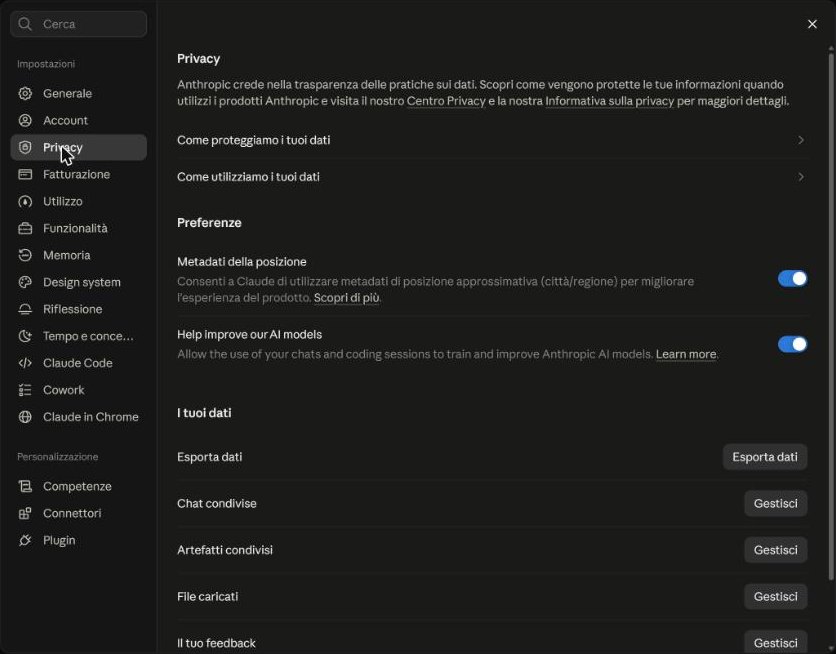This screenshot has height=654, width=836.
Task: Click the Utilizzo gauge icon
Action: [25, 201]
